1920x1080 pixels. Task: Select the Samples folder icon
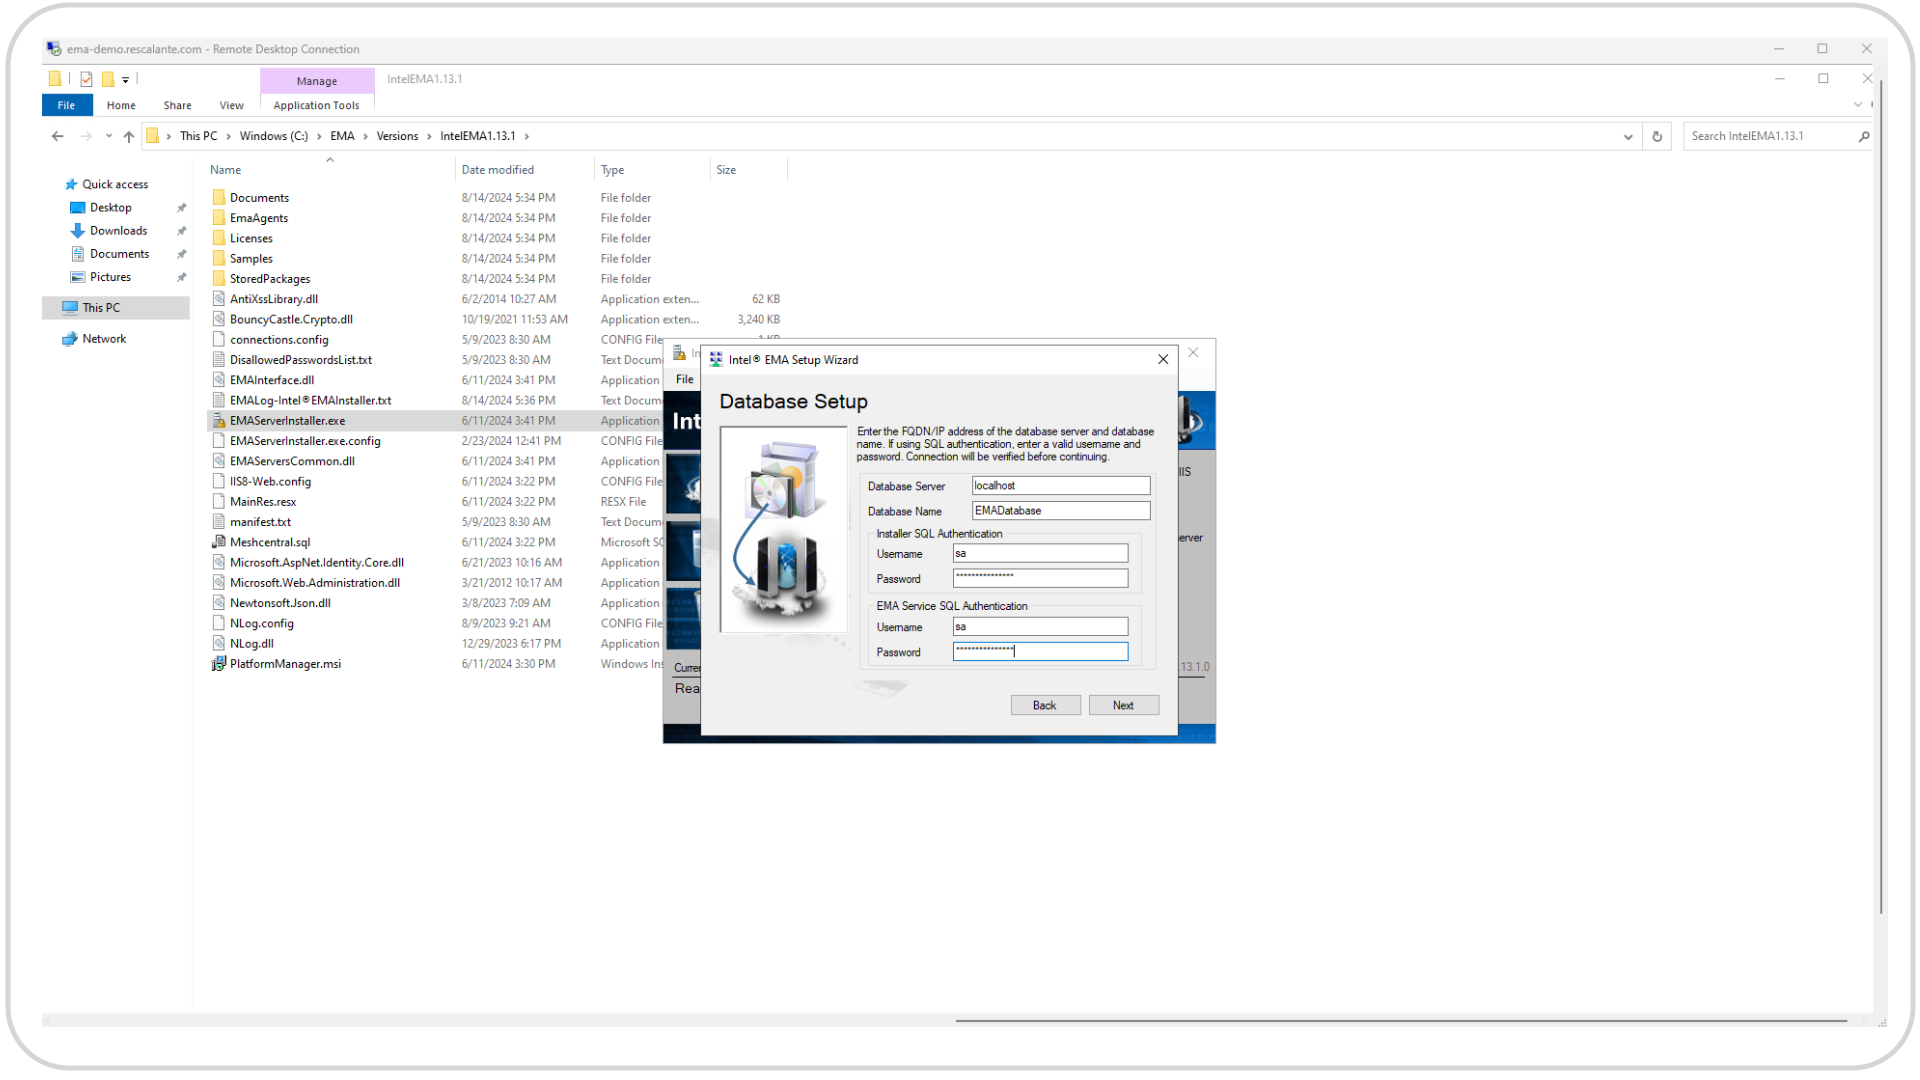(x=219, y=258)
